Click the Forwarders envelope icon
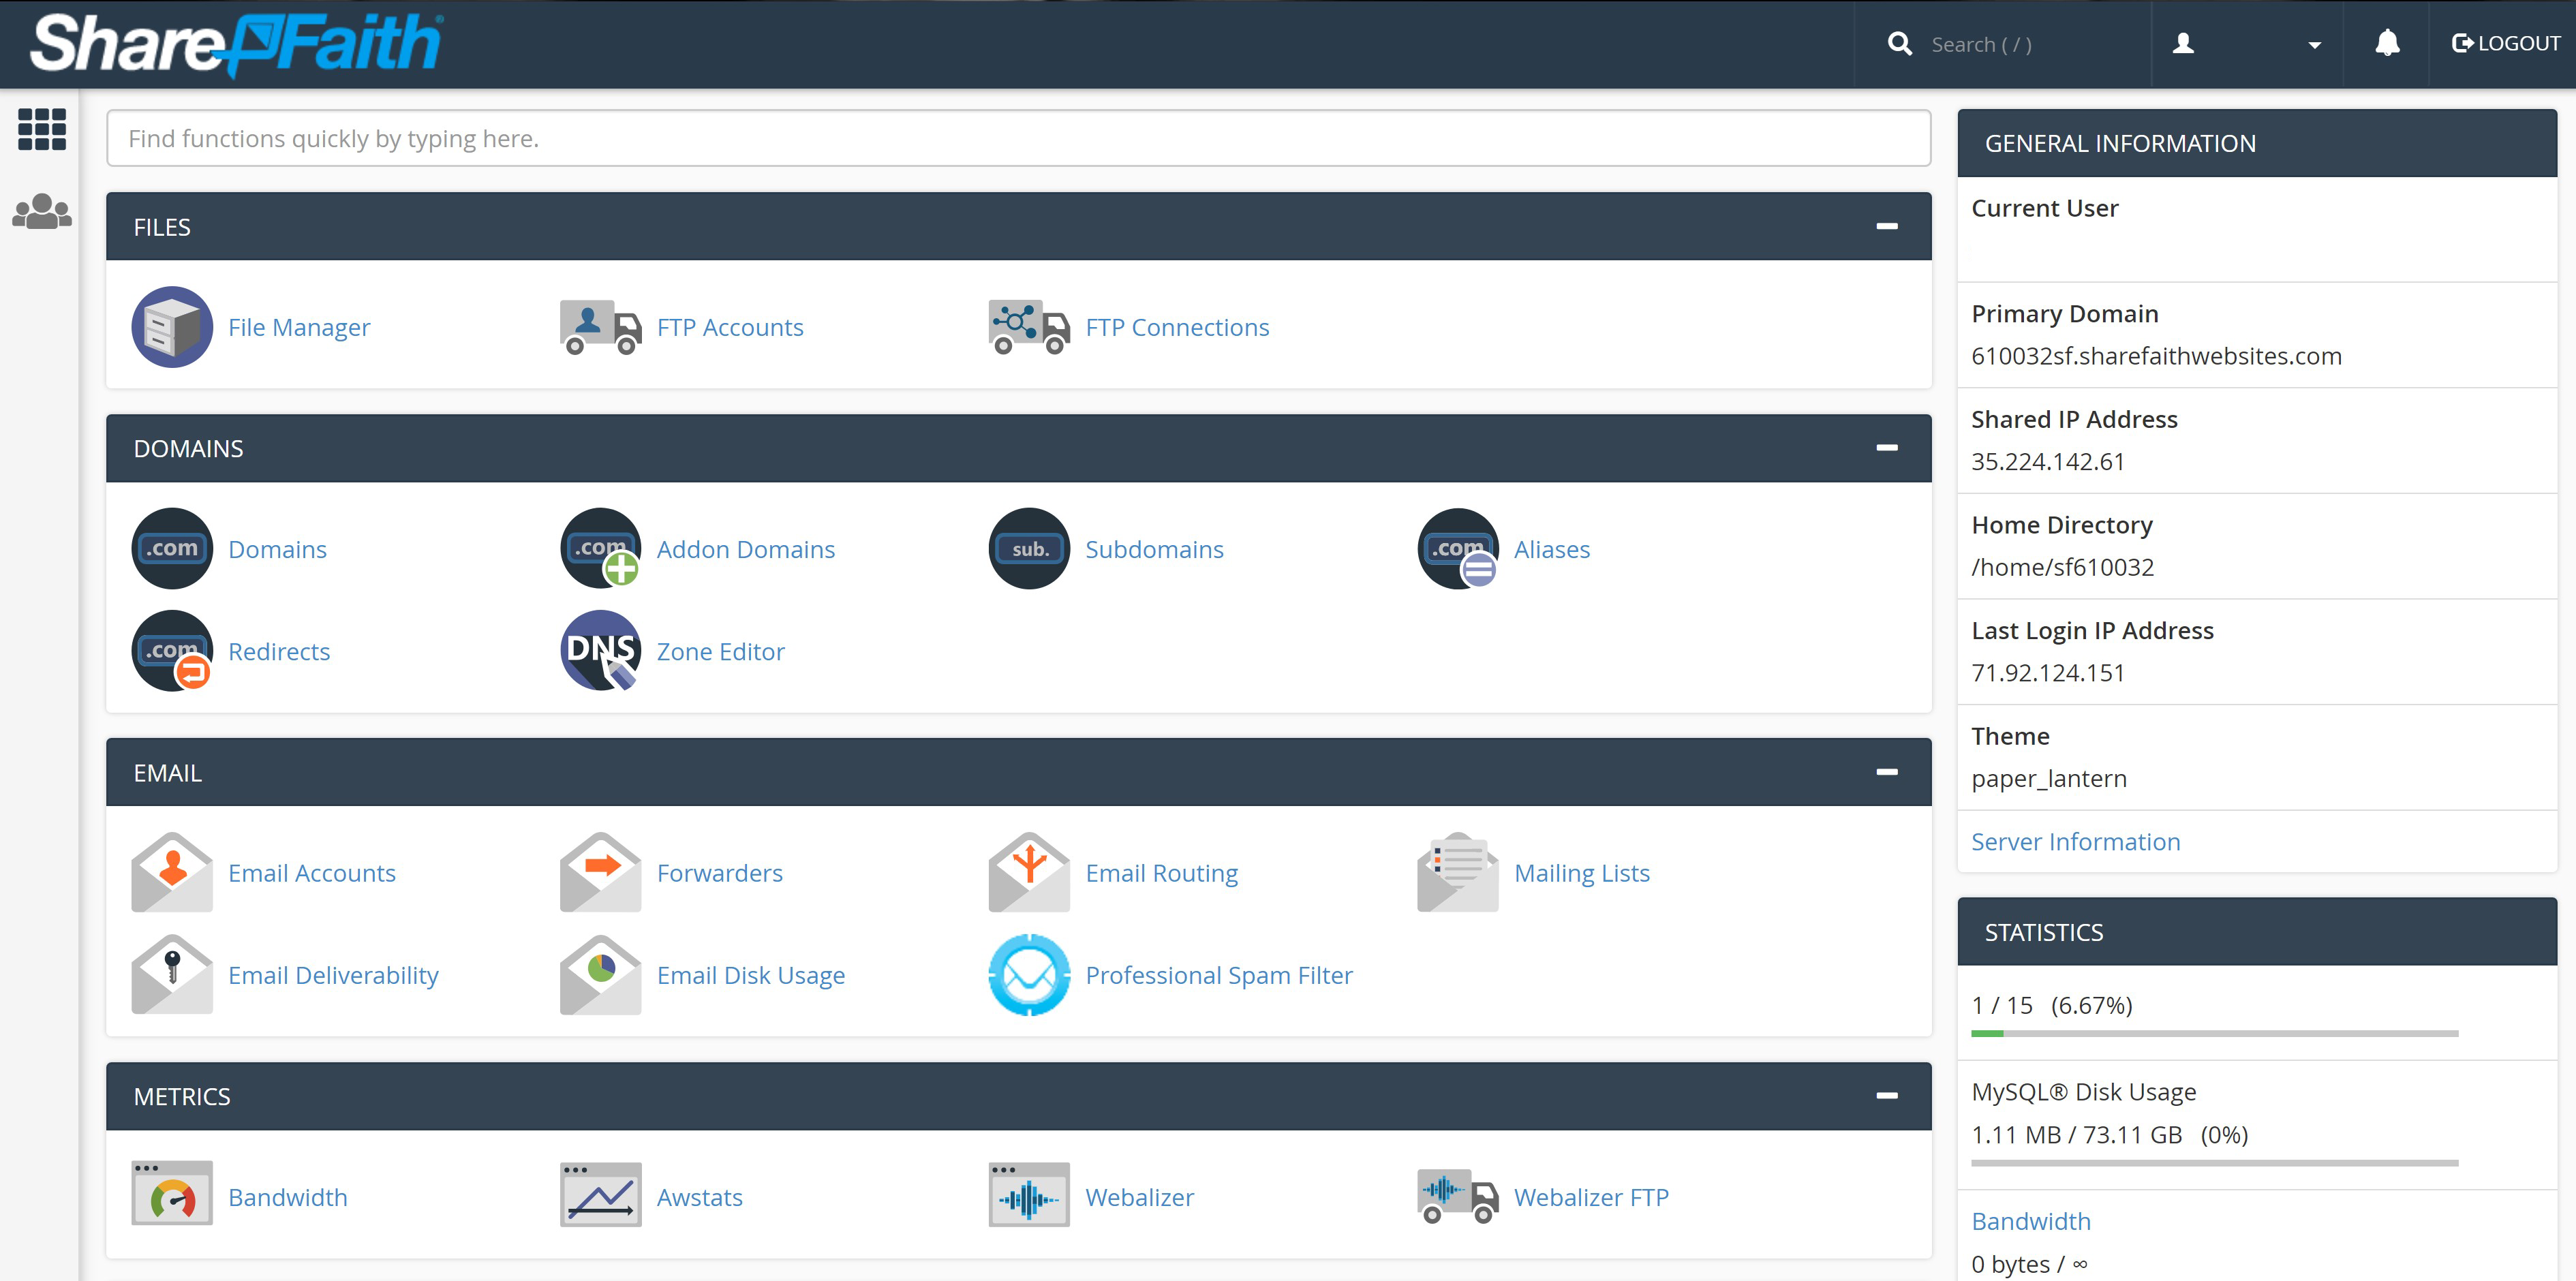The width and height of the screenshot is (2576, 1281). tap(600, 873)
